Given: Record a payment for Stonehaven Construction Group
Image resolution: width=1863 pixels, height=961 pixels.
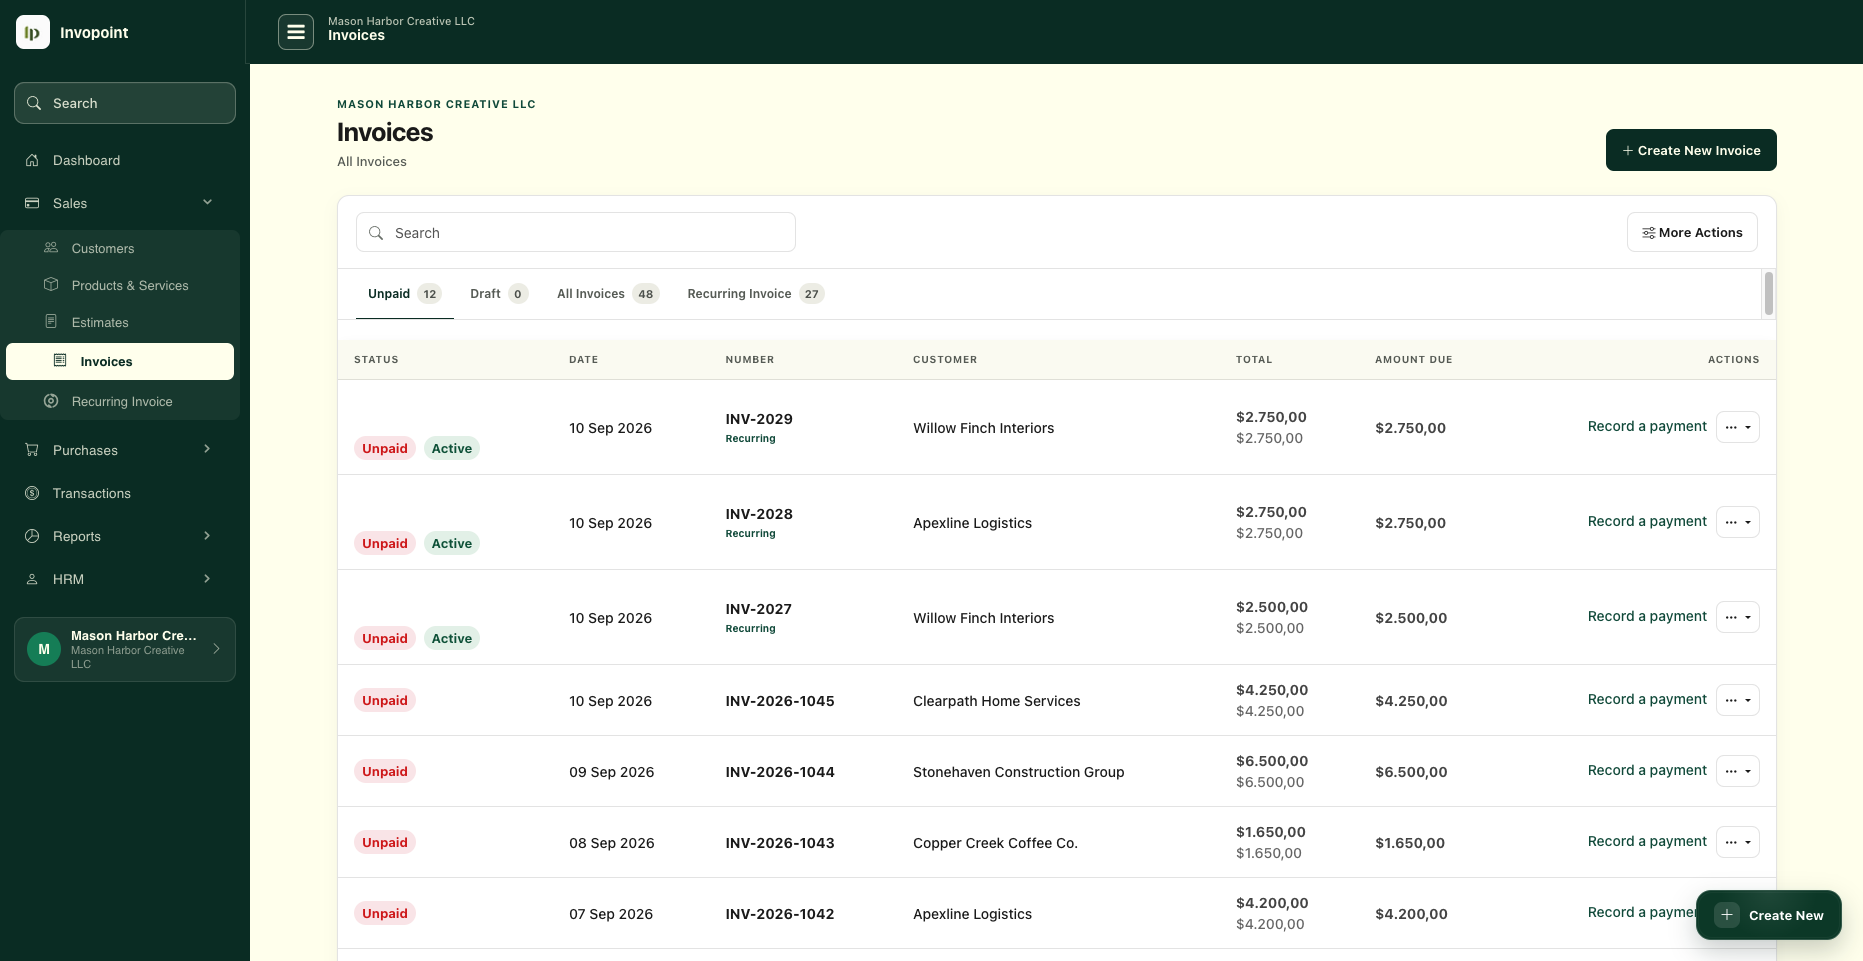Looking at the screenshot, I should 1647,770.
